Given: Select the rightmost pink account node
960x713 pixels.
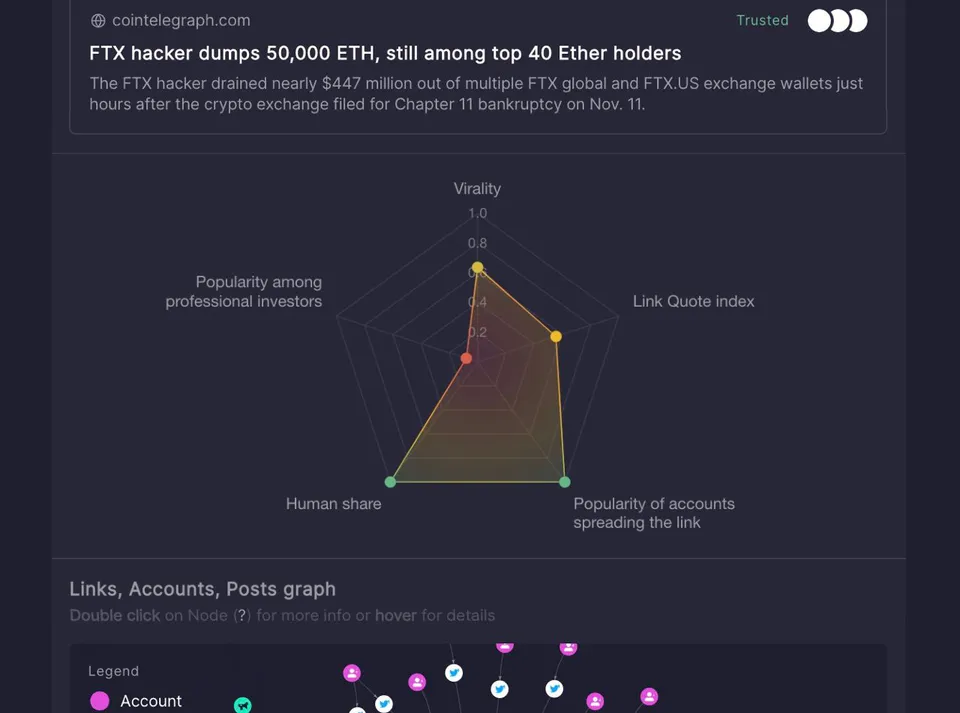Looking at the screenshot, I should [649, 696].
